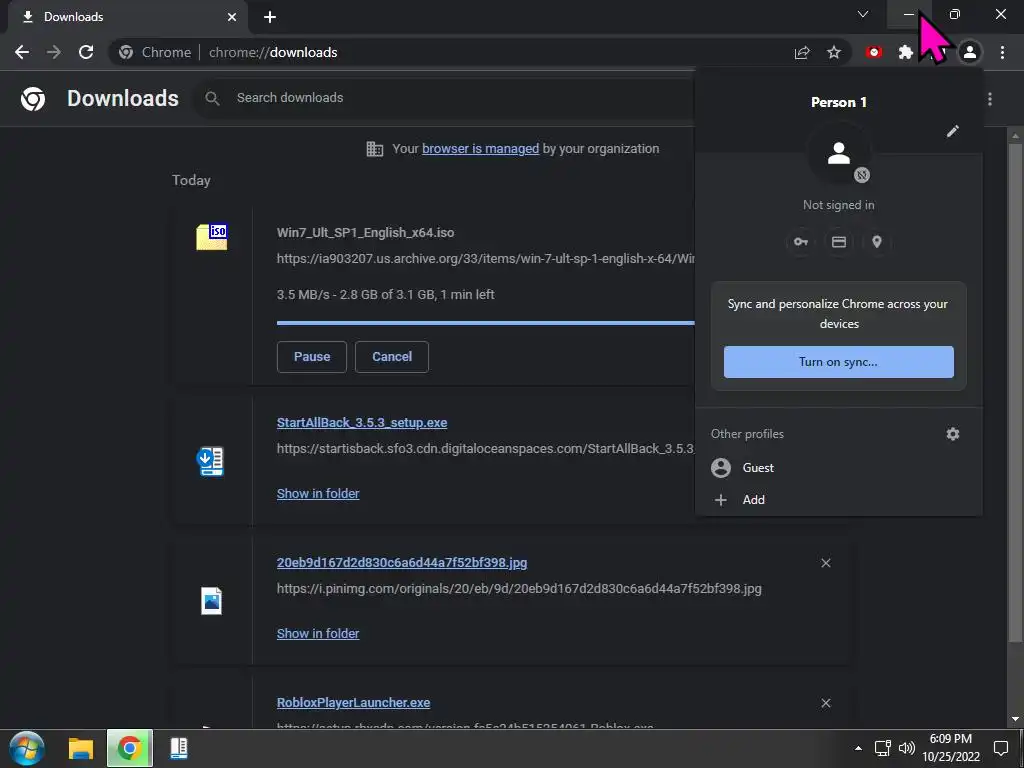Select the Downloads tab

[x=127, y=17]
